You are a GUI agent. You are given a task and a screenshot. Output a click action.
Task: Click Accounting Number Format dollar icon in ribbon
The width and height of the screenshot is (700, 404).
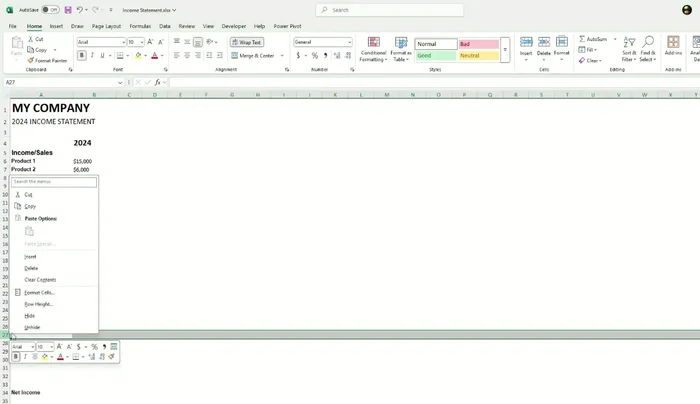coord(298,55)
